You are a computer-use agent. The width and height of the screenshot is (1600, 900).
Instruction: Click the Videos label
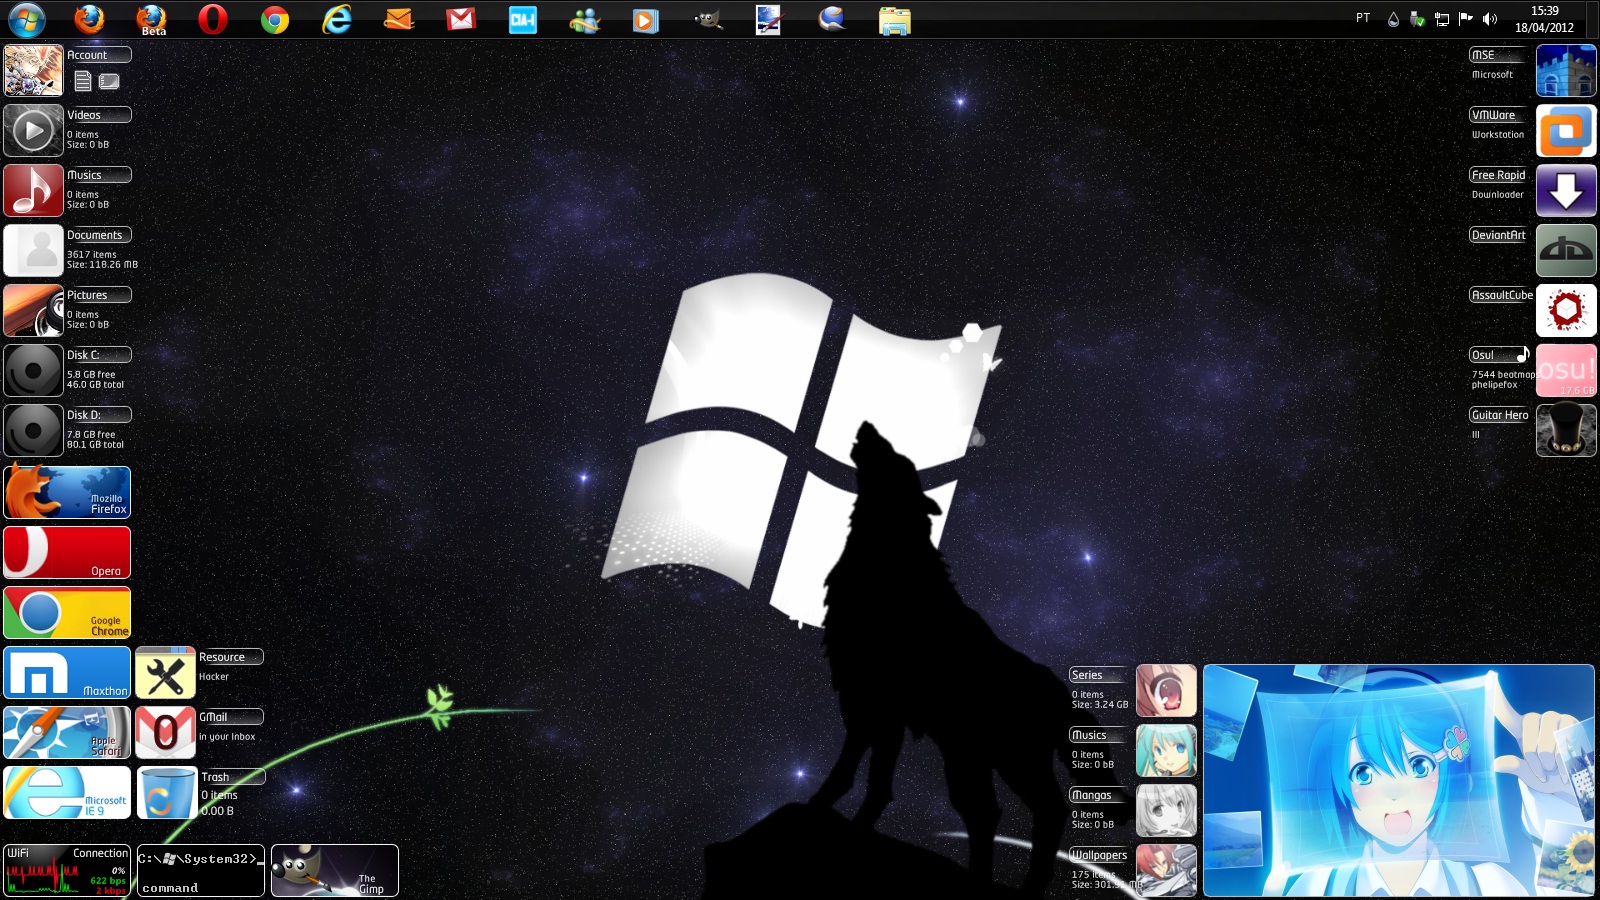coord(84,115)
